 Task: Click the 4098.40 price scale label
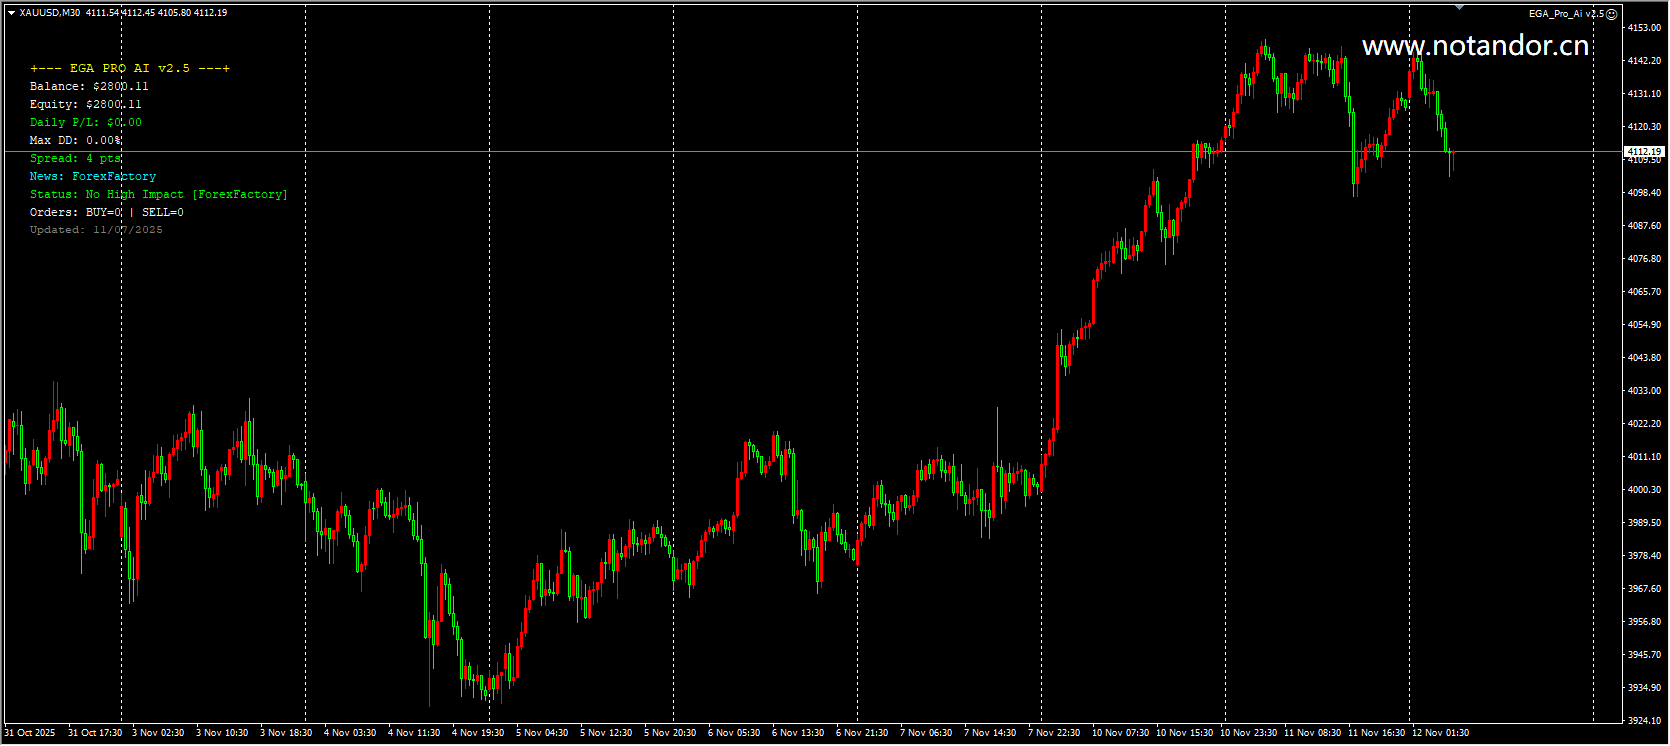(x=1644, y=193)
